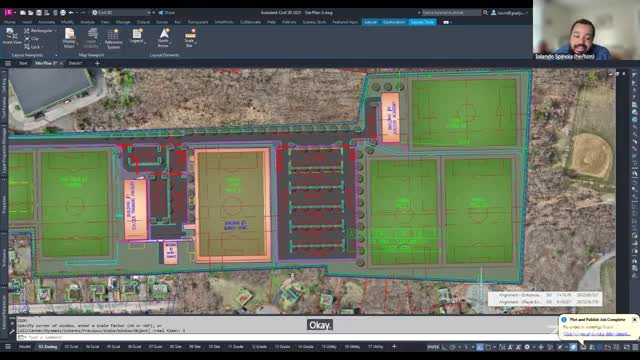This screenshot has width=640, height=360.
Task: Click the Lock viewport tool
Action: [x=32, y=47]
